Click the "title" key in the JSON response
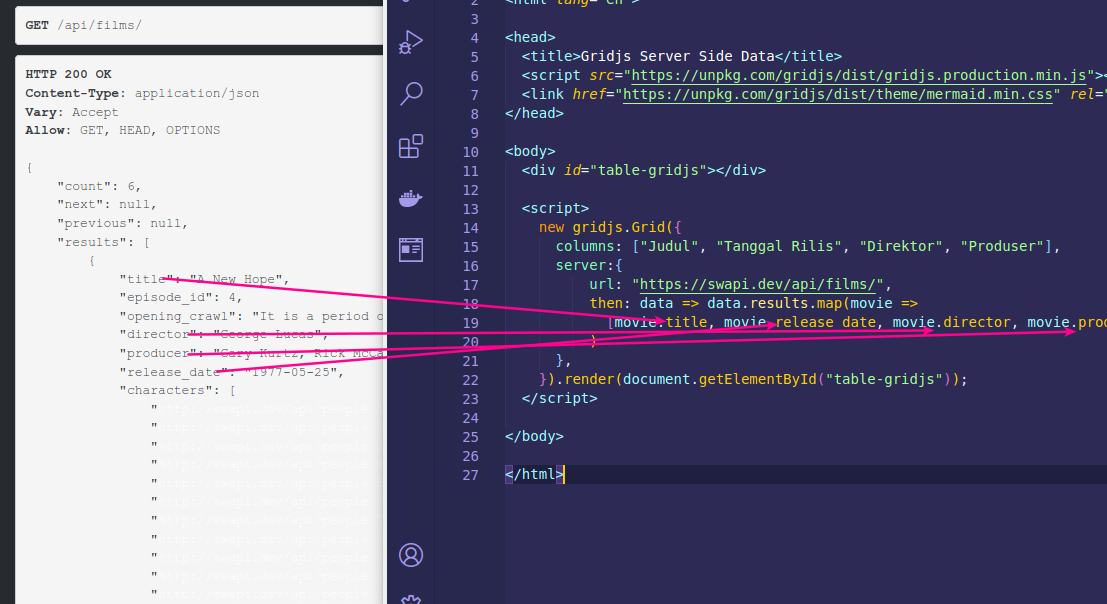The height and width of the screenshot is (604, 1107). tap(148, 279)
